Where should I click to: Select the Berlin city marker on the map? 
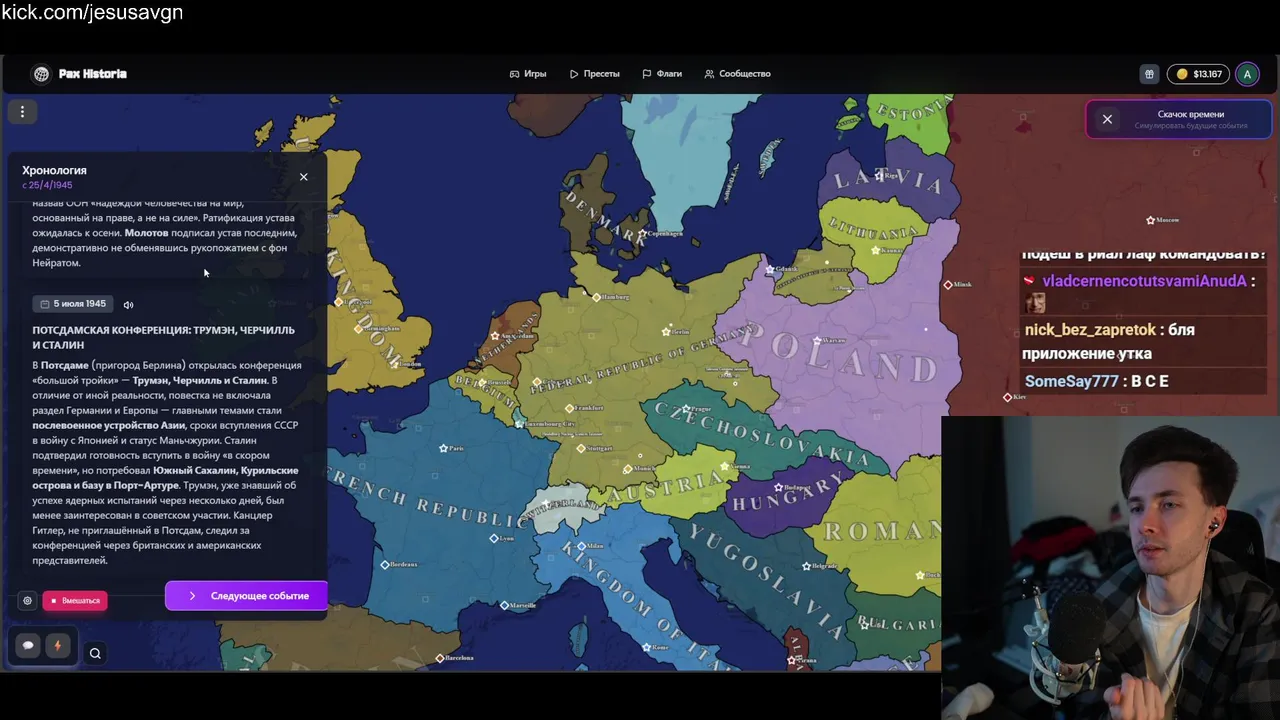(x=666, y=331)
